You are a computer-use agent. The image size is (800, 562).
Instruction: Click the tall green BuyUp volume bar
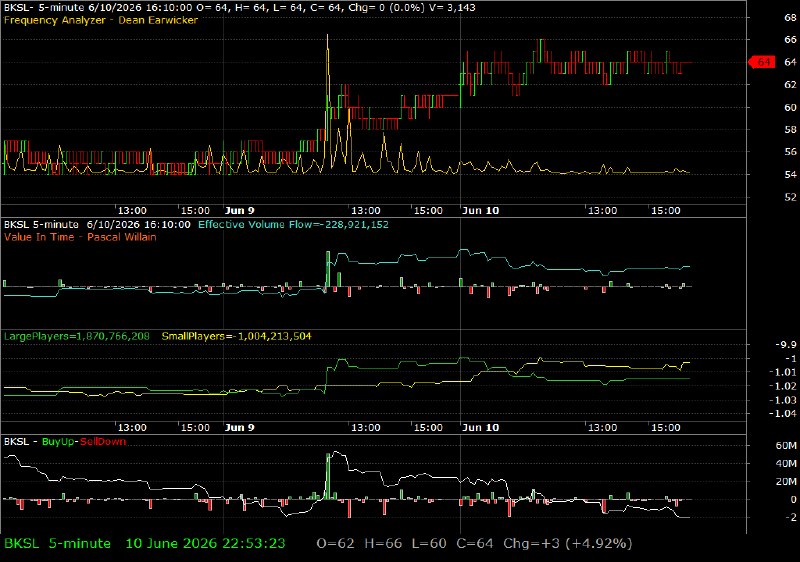tap(328, 476)
